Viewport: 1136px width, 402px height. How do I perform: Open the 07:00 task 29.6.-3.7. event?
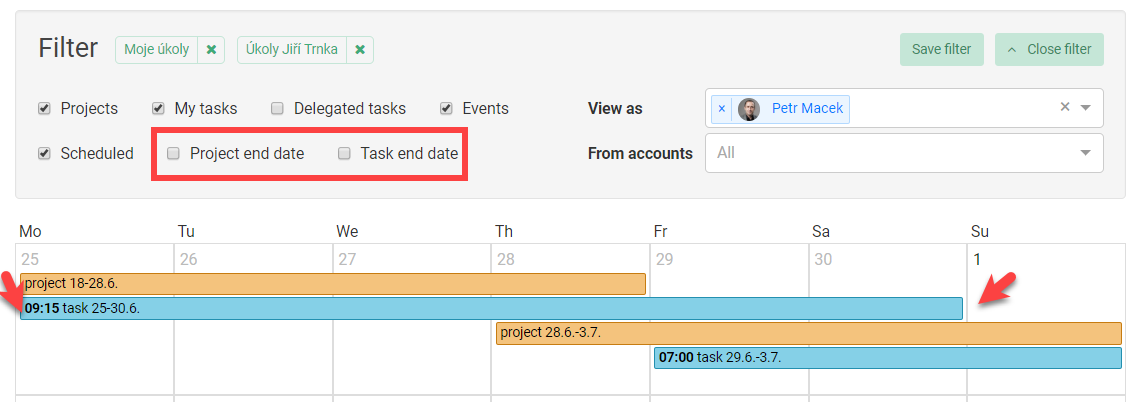[888, 358]
